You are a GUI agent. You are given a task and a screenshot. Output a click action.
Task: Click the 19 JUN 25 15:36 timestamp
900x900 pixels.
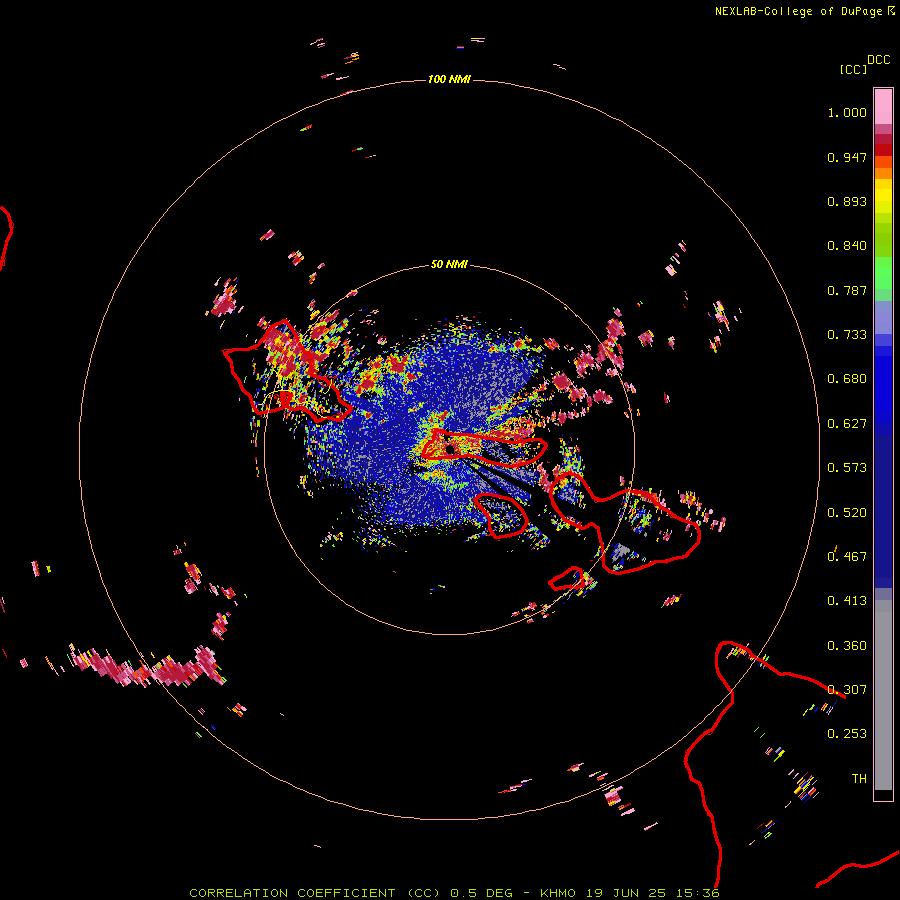[653, 893]
